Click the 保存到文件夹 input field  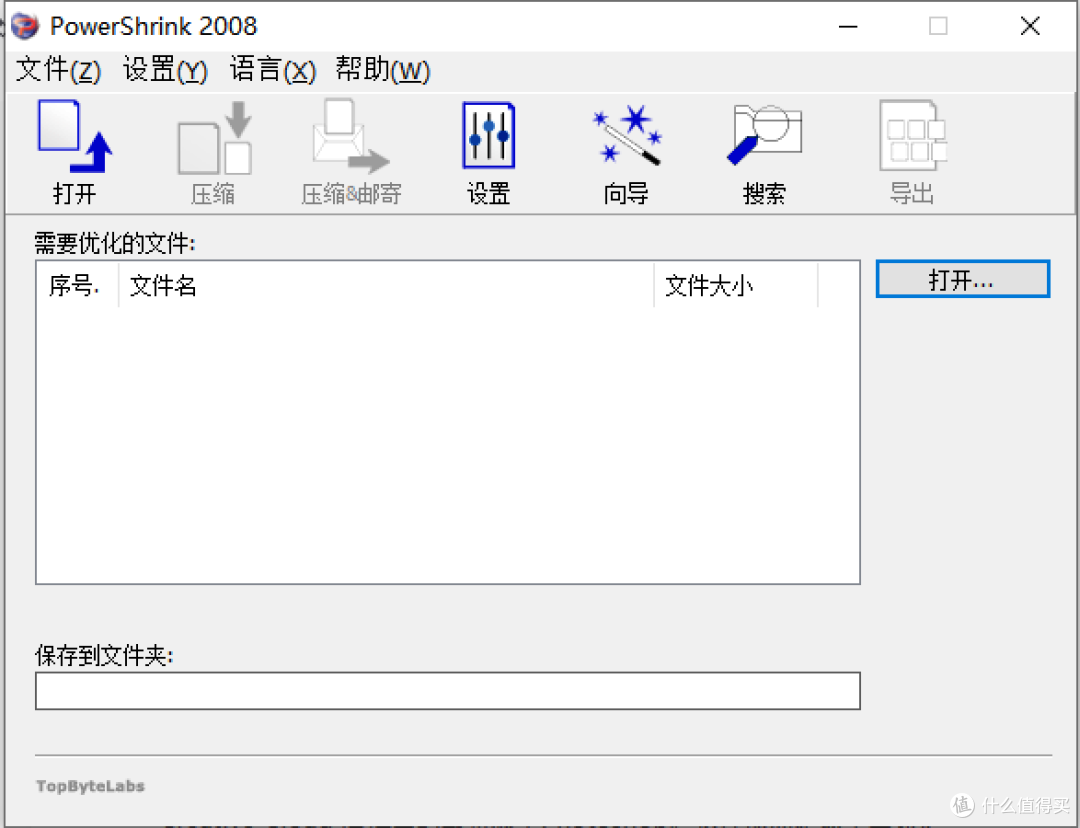tap(448, 691)
